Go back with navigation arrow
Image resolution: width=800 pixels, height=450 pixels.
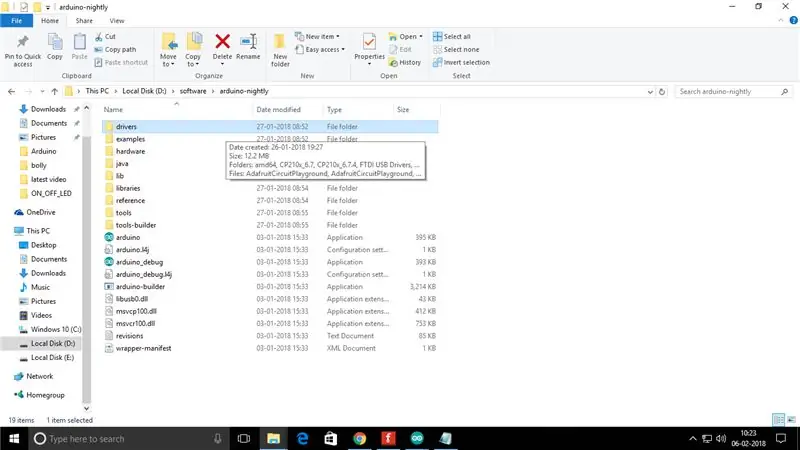pyautogui.click(x=11, y=91)
